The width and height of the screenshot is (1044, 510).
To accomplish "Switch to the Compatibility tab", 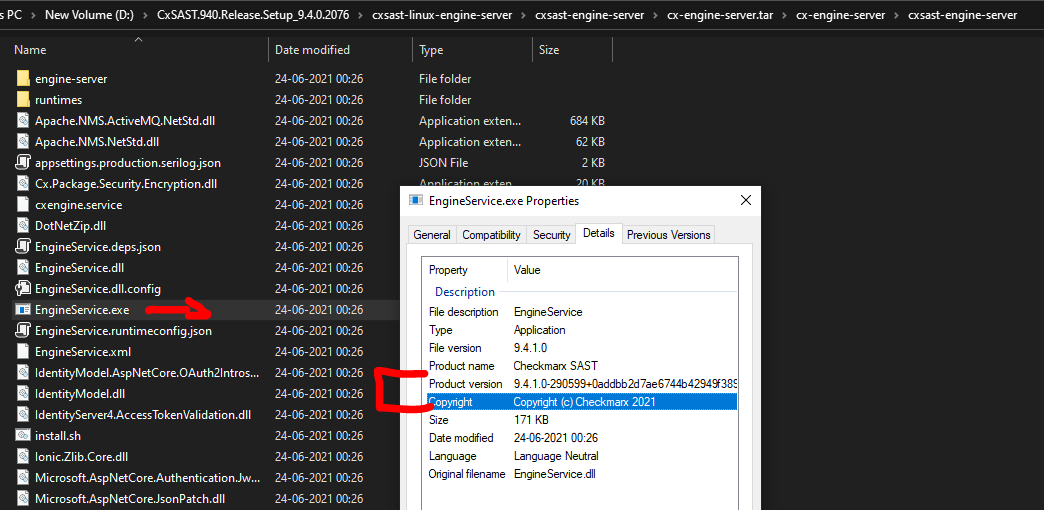I will point(491,235).
